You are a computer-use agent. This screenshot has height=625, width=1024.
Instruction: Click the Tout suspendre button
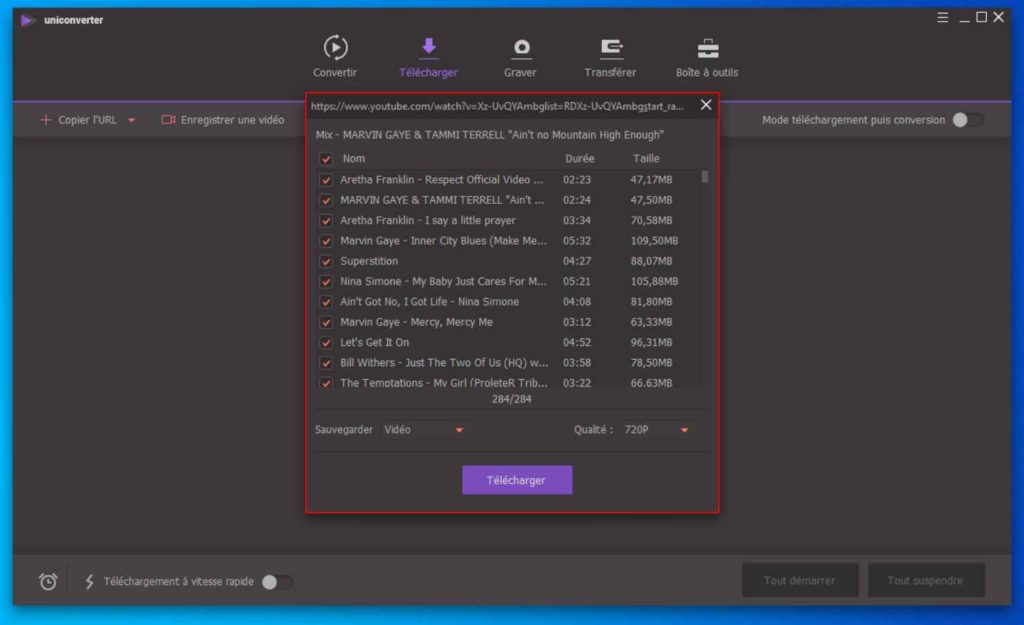(925, 580)
